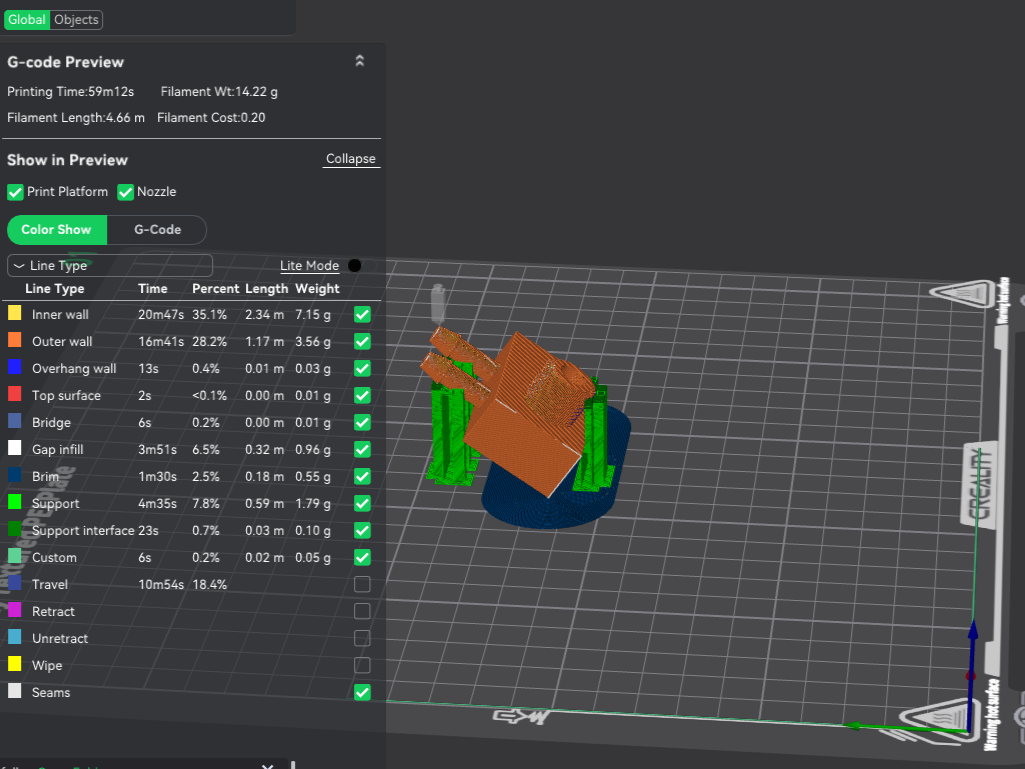The width and height of the screenshot is (1025, 769).
Task: Click the Outer wall orange color swatch
Action: pyautogui.click(x=14, y=340)
